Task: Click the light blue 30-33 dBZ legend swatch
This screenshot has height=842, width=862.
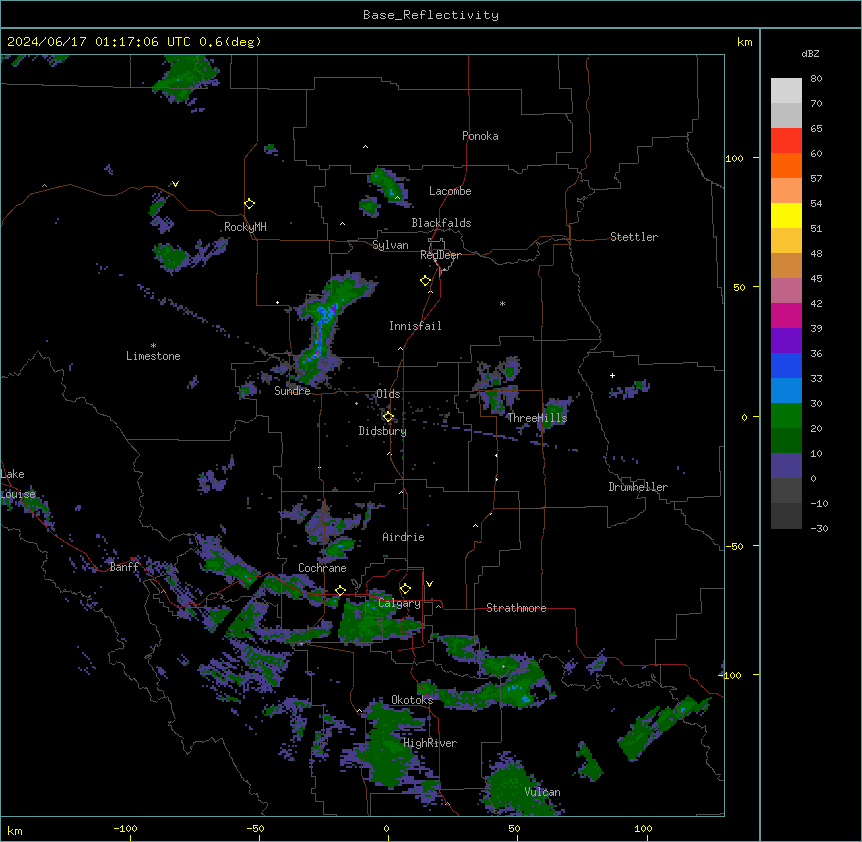Action: pos(786,391)
